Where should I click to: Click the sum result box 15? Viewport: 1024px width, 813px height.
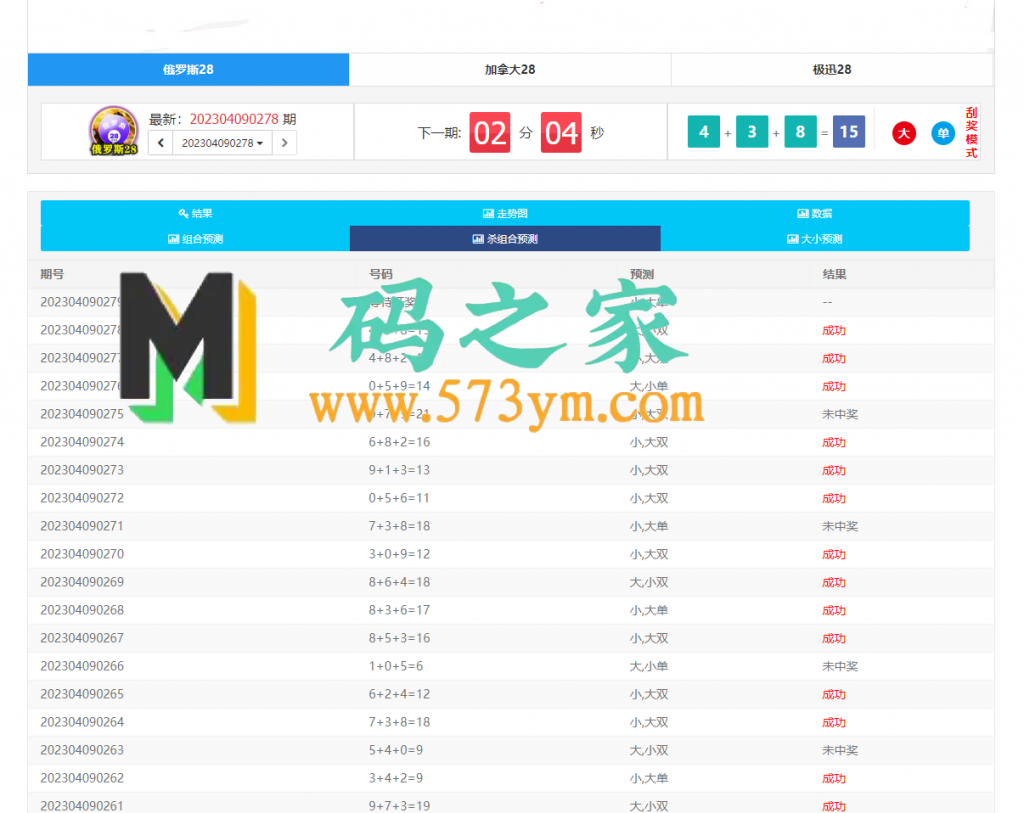(x=849, y=132)
